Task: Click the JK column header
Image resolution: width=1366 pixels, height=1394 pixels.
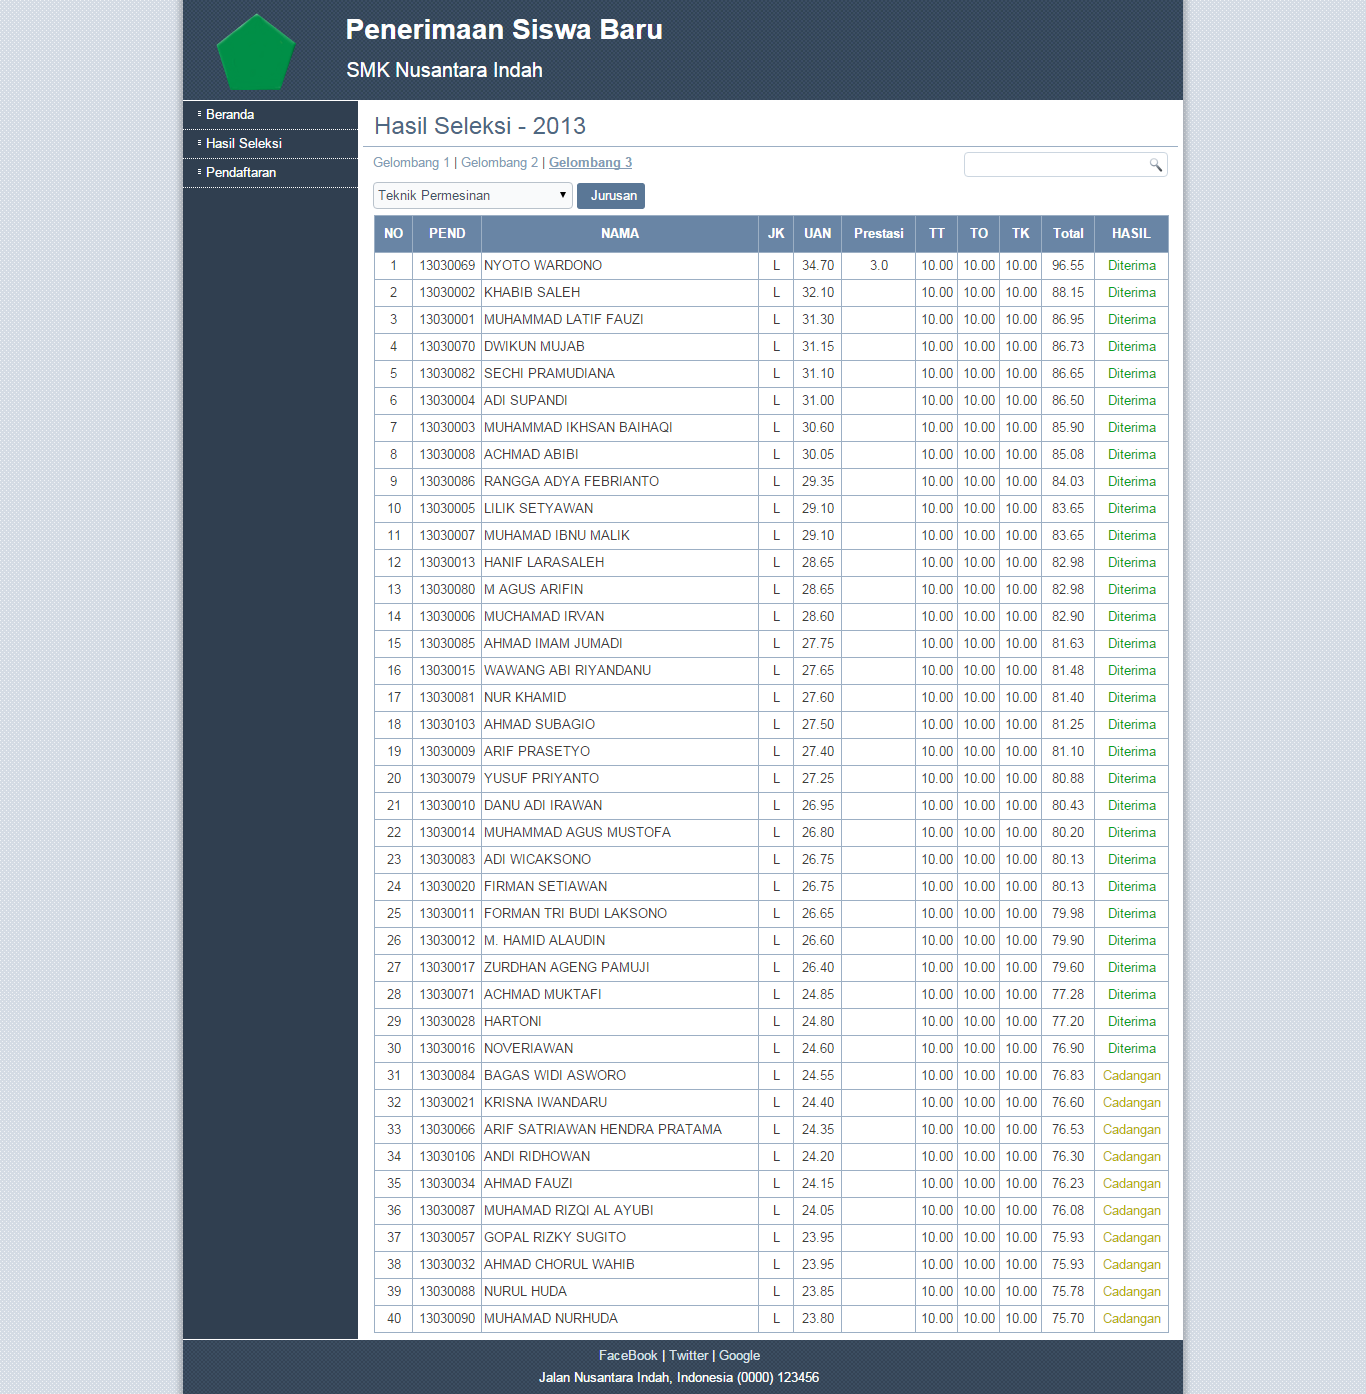Action: (x=776, y=233)
